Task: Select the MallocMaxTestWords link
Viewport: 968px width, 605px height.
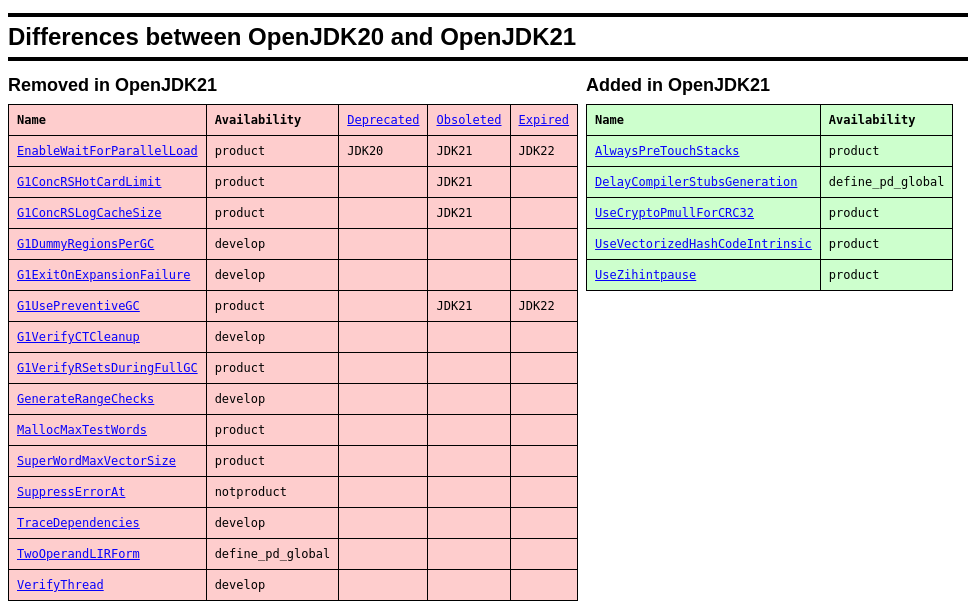Action: 81,430
